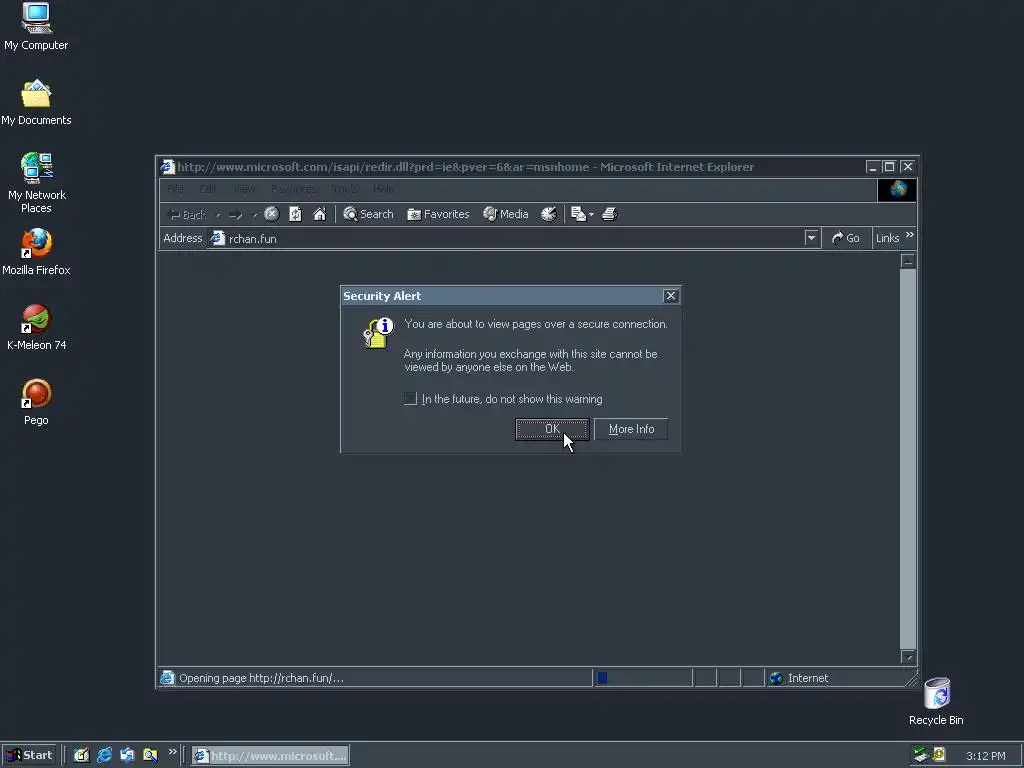Minimize the Internet Explorer window
Screen dimensions: 1024x768
click(x=872, y=167)
